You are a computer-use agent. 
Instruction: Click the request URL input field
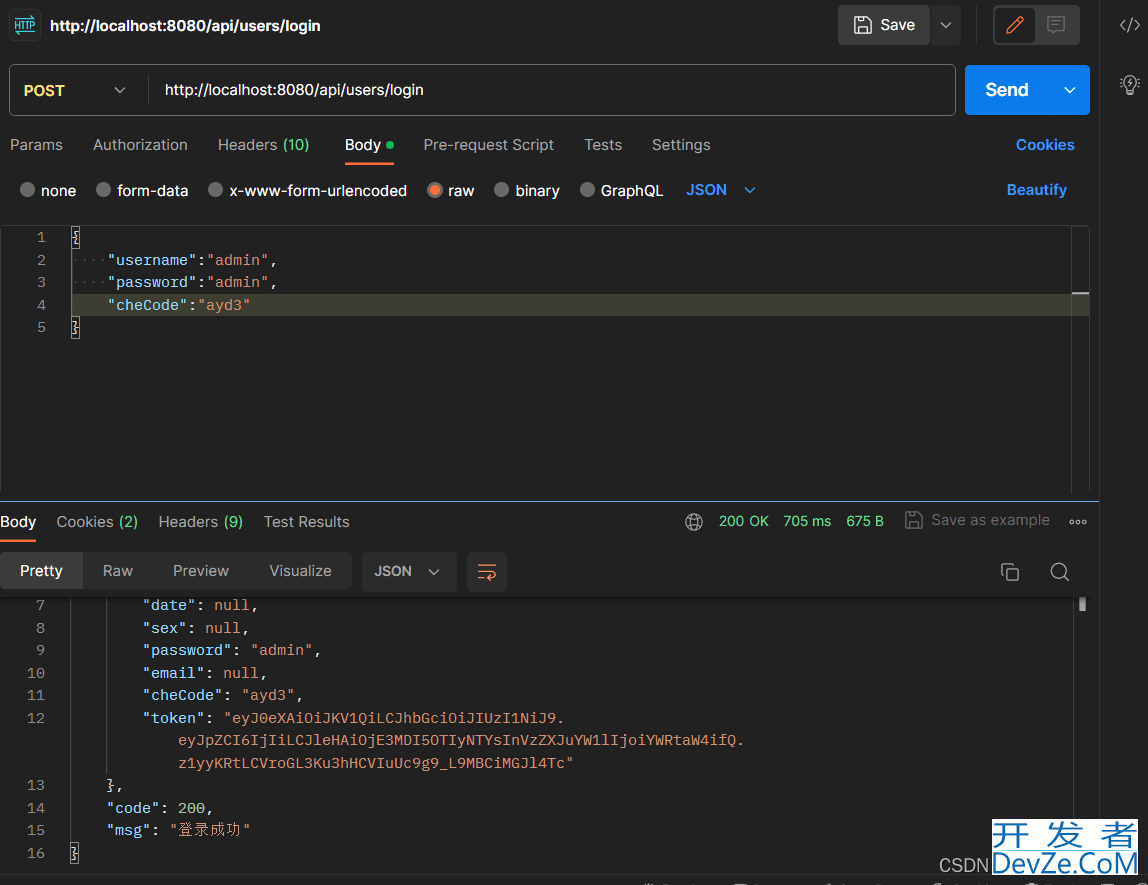(x=552, y=90)
